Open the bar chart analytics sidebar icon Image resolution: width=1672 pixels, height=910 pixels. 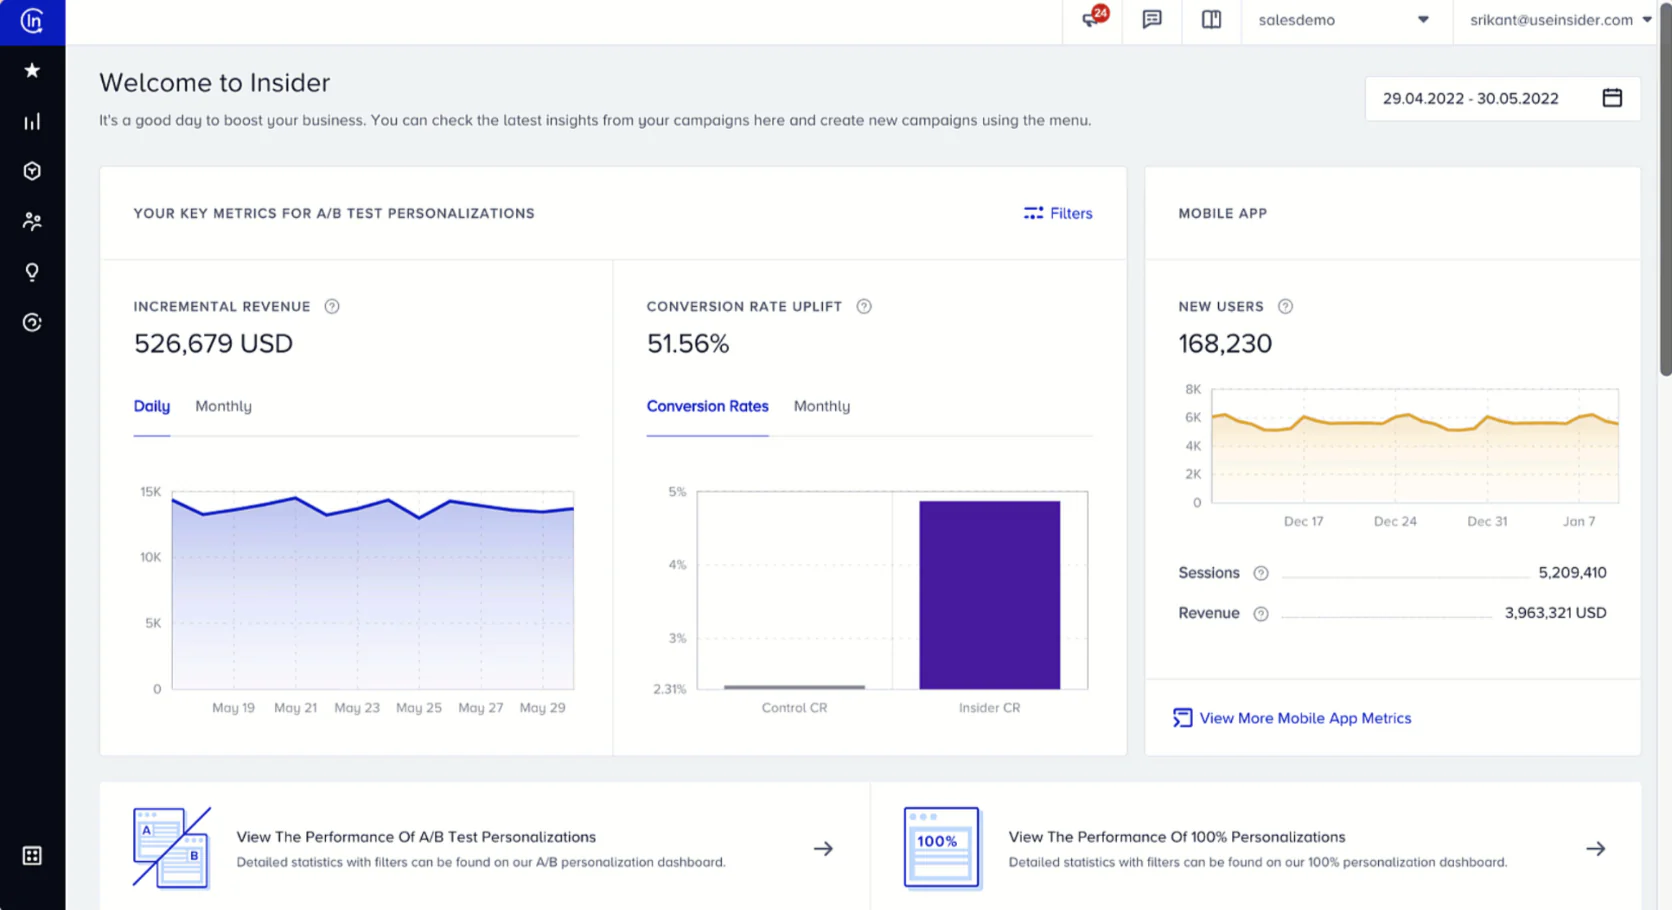pyautogui.click(x=32, y=121)
